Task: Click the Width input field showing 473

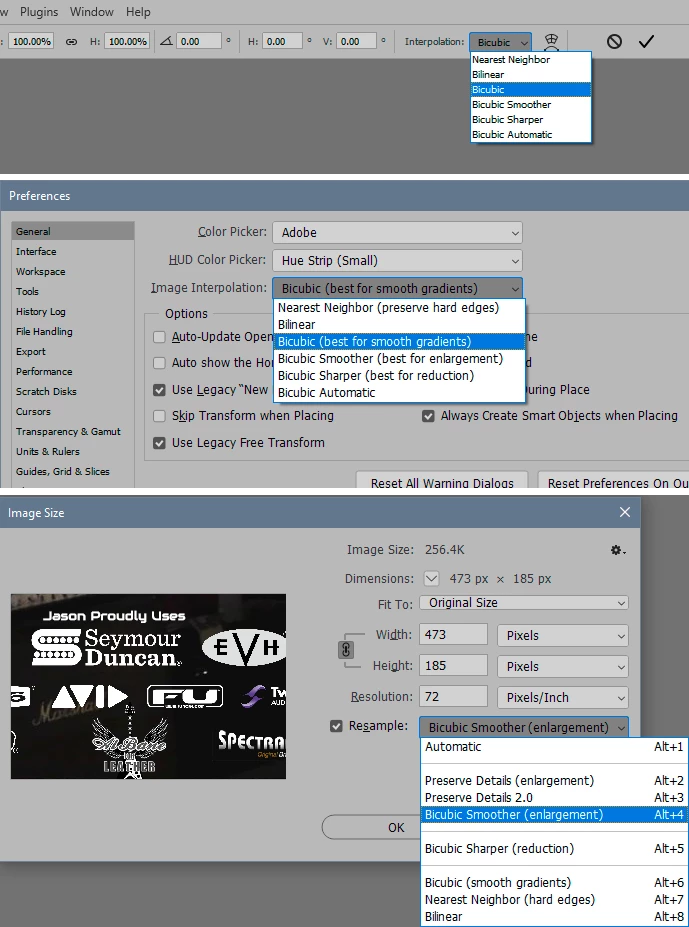Action: [454, 635]
